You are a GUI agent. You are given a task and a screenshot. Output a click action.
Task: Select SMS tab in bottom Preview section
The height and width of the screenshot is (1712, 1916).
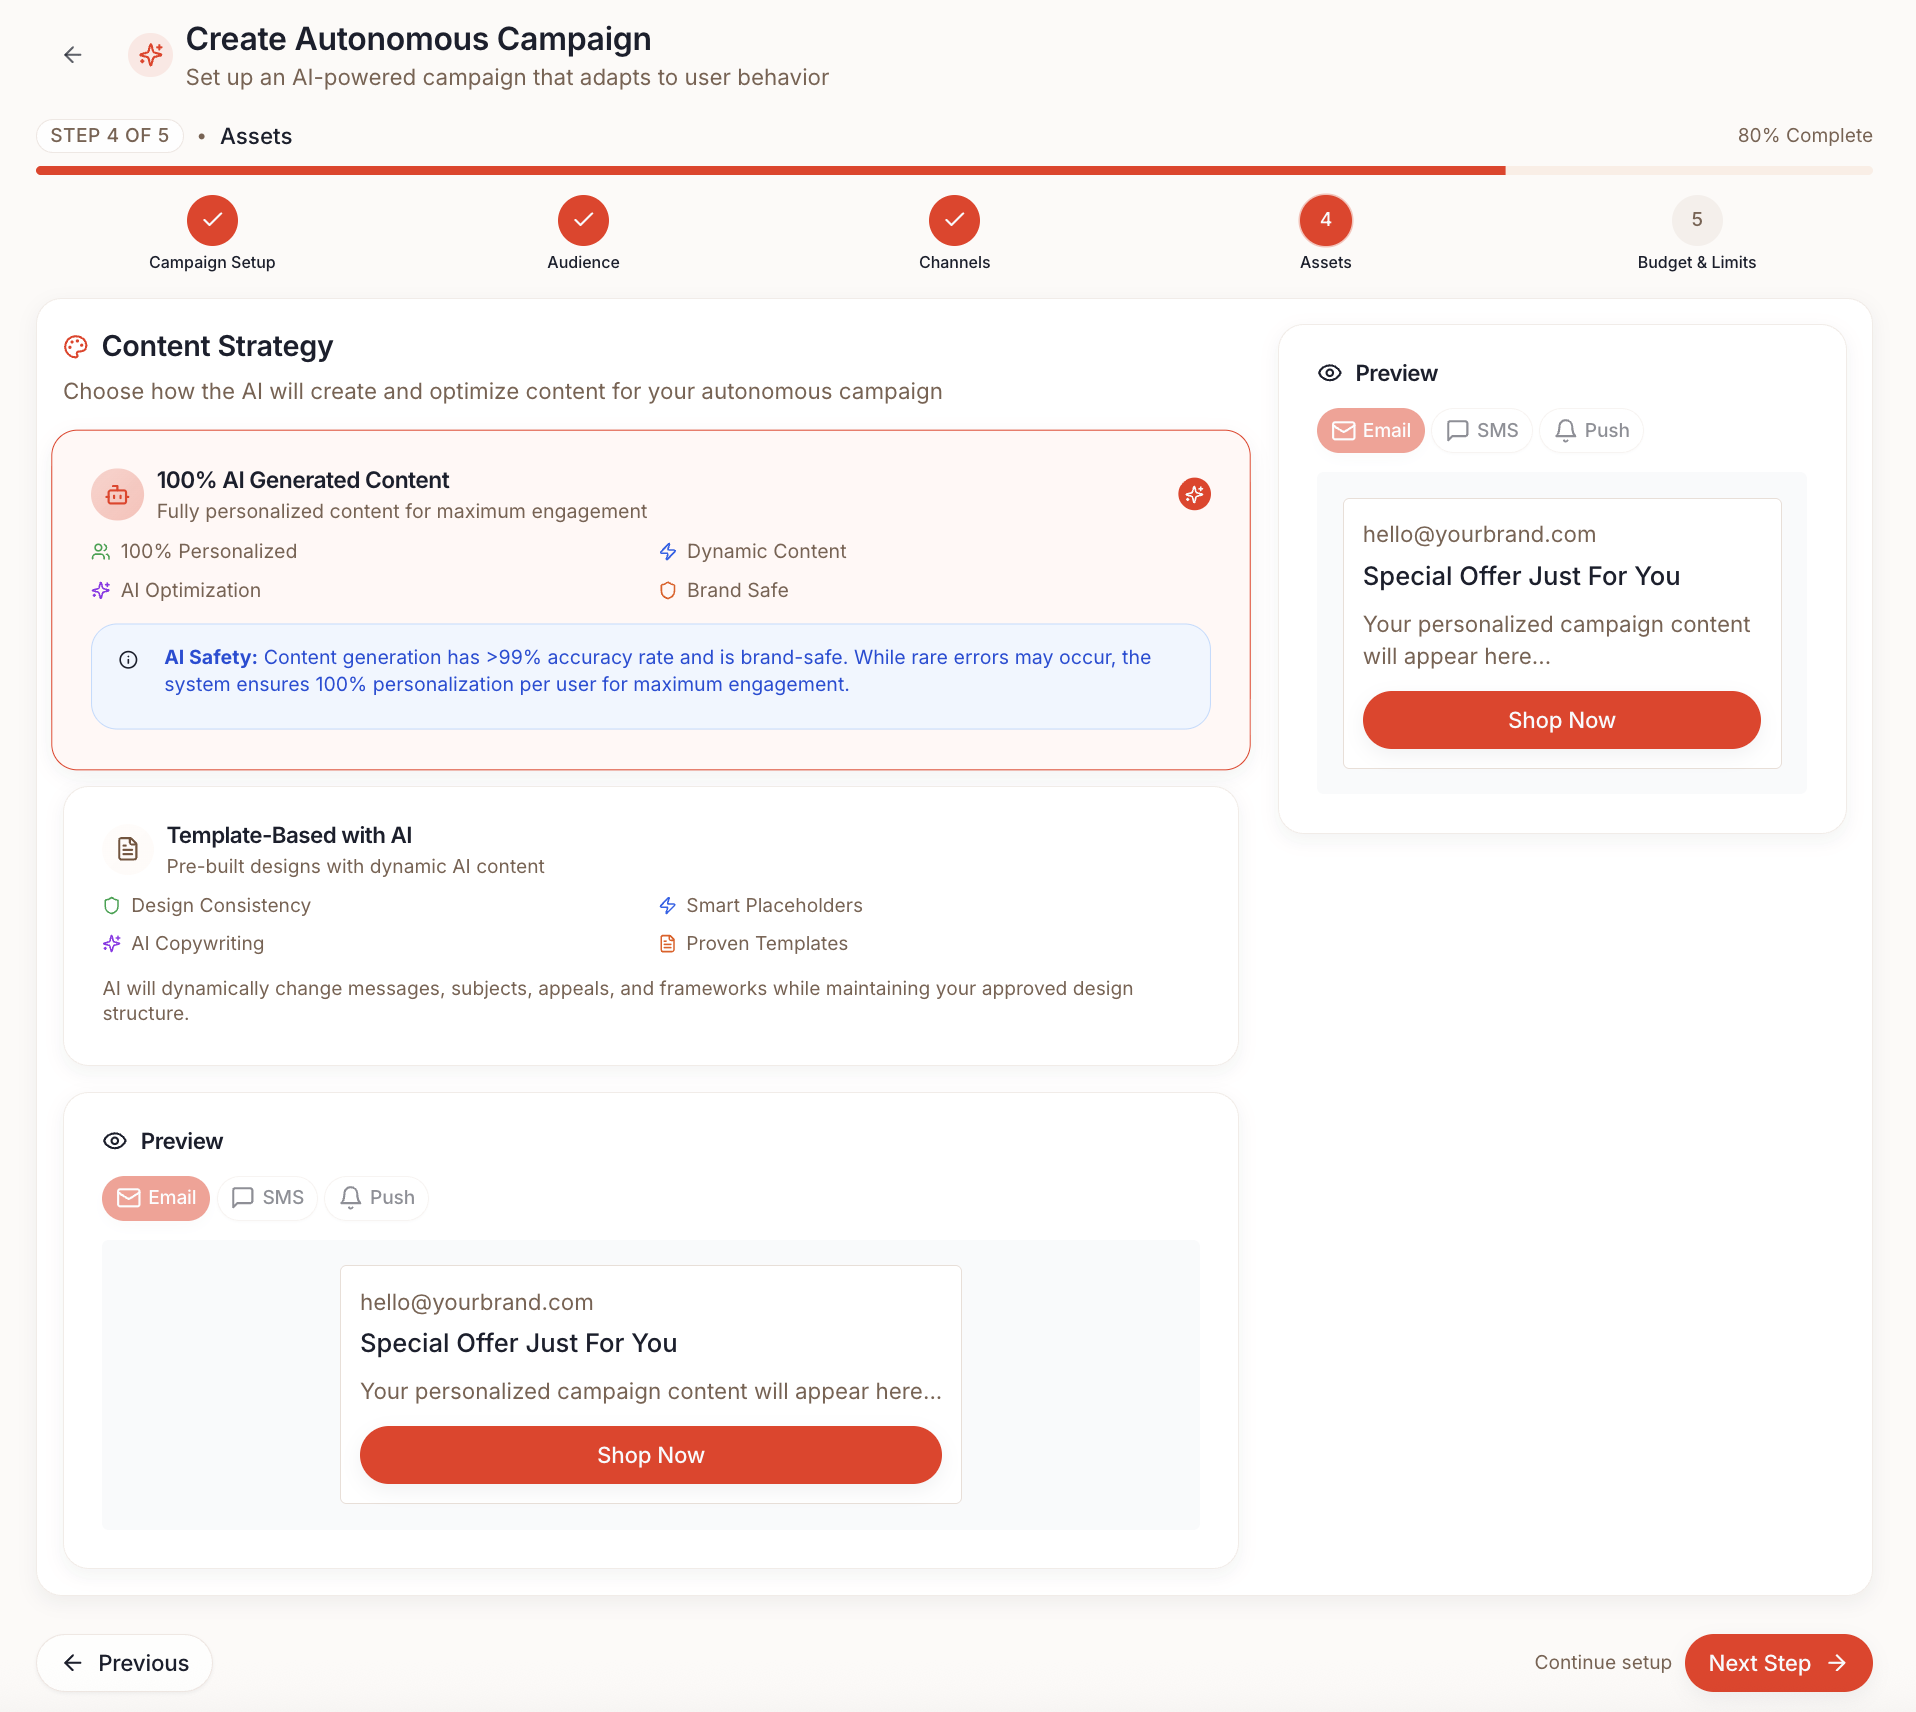click(x=267, y=1198)
